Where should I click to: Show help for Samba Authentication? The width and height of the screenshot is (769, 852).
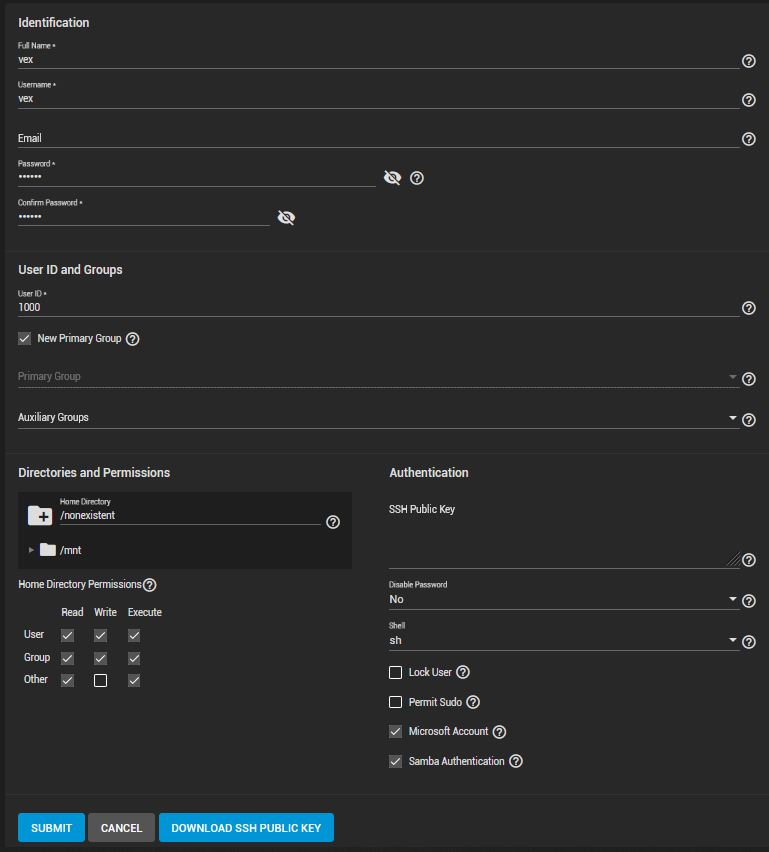(x=515, y=761)
